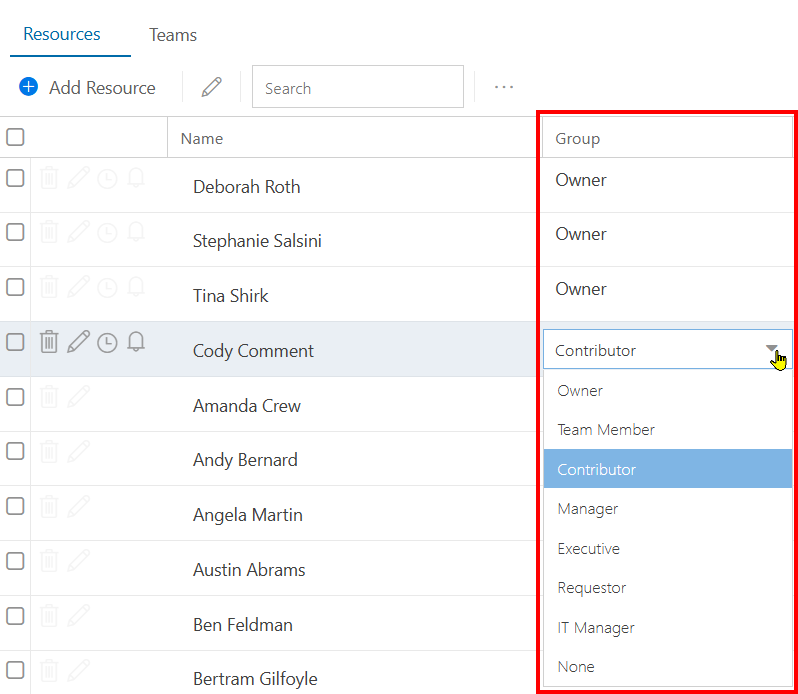Viewport: 798px width, 694px height.
Task: Check the box for Amanda Crew
Action: pos(15,397)
